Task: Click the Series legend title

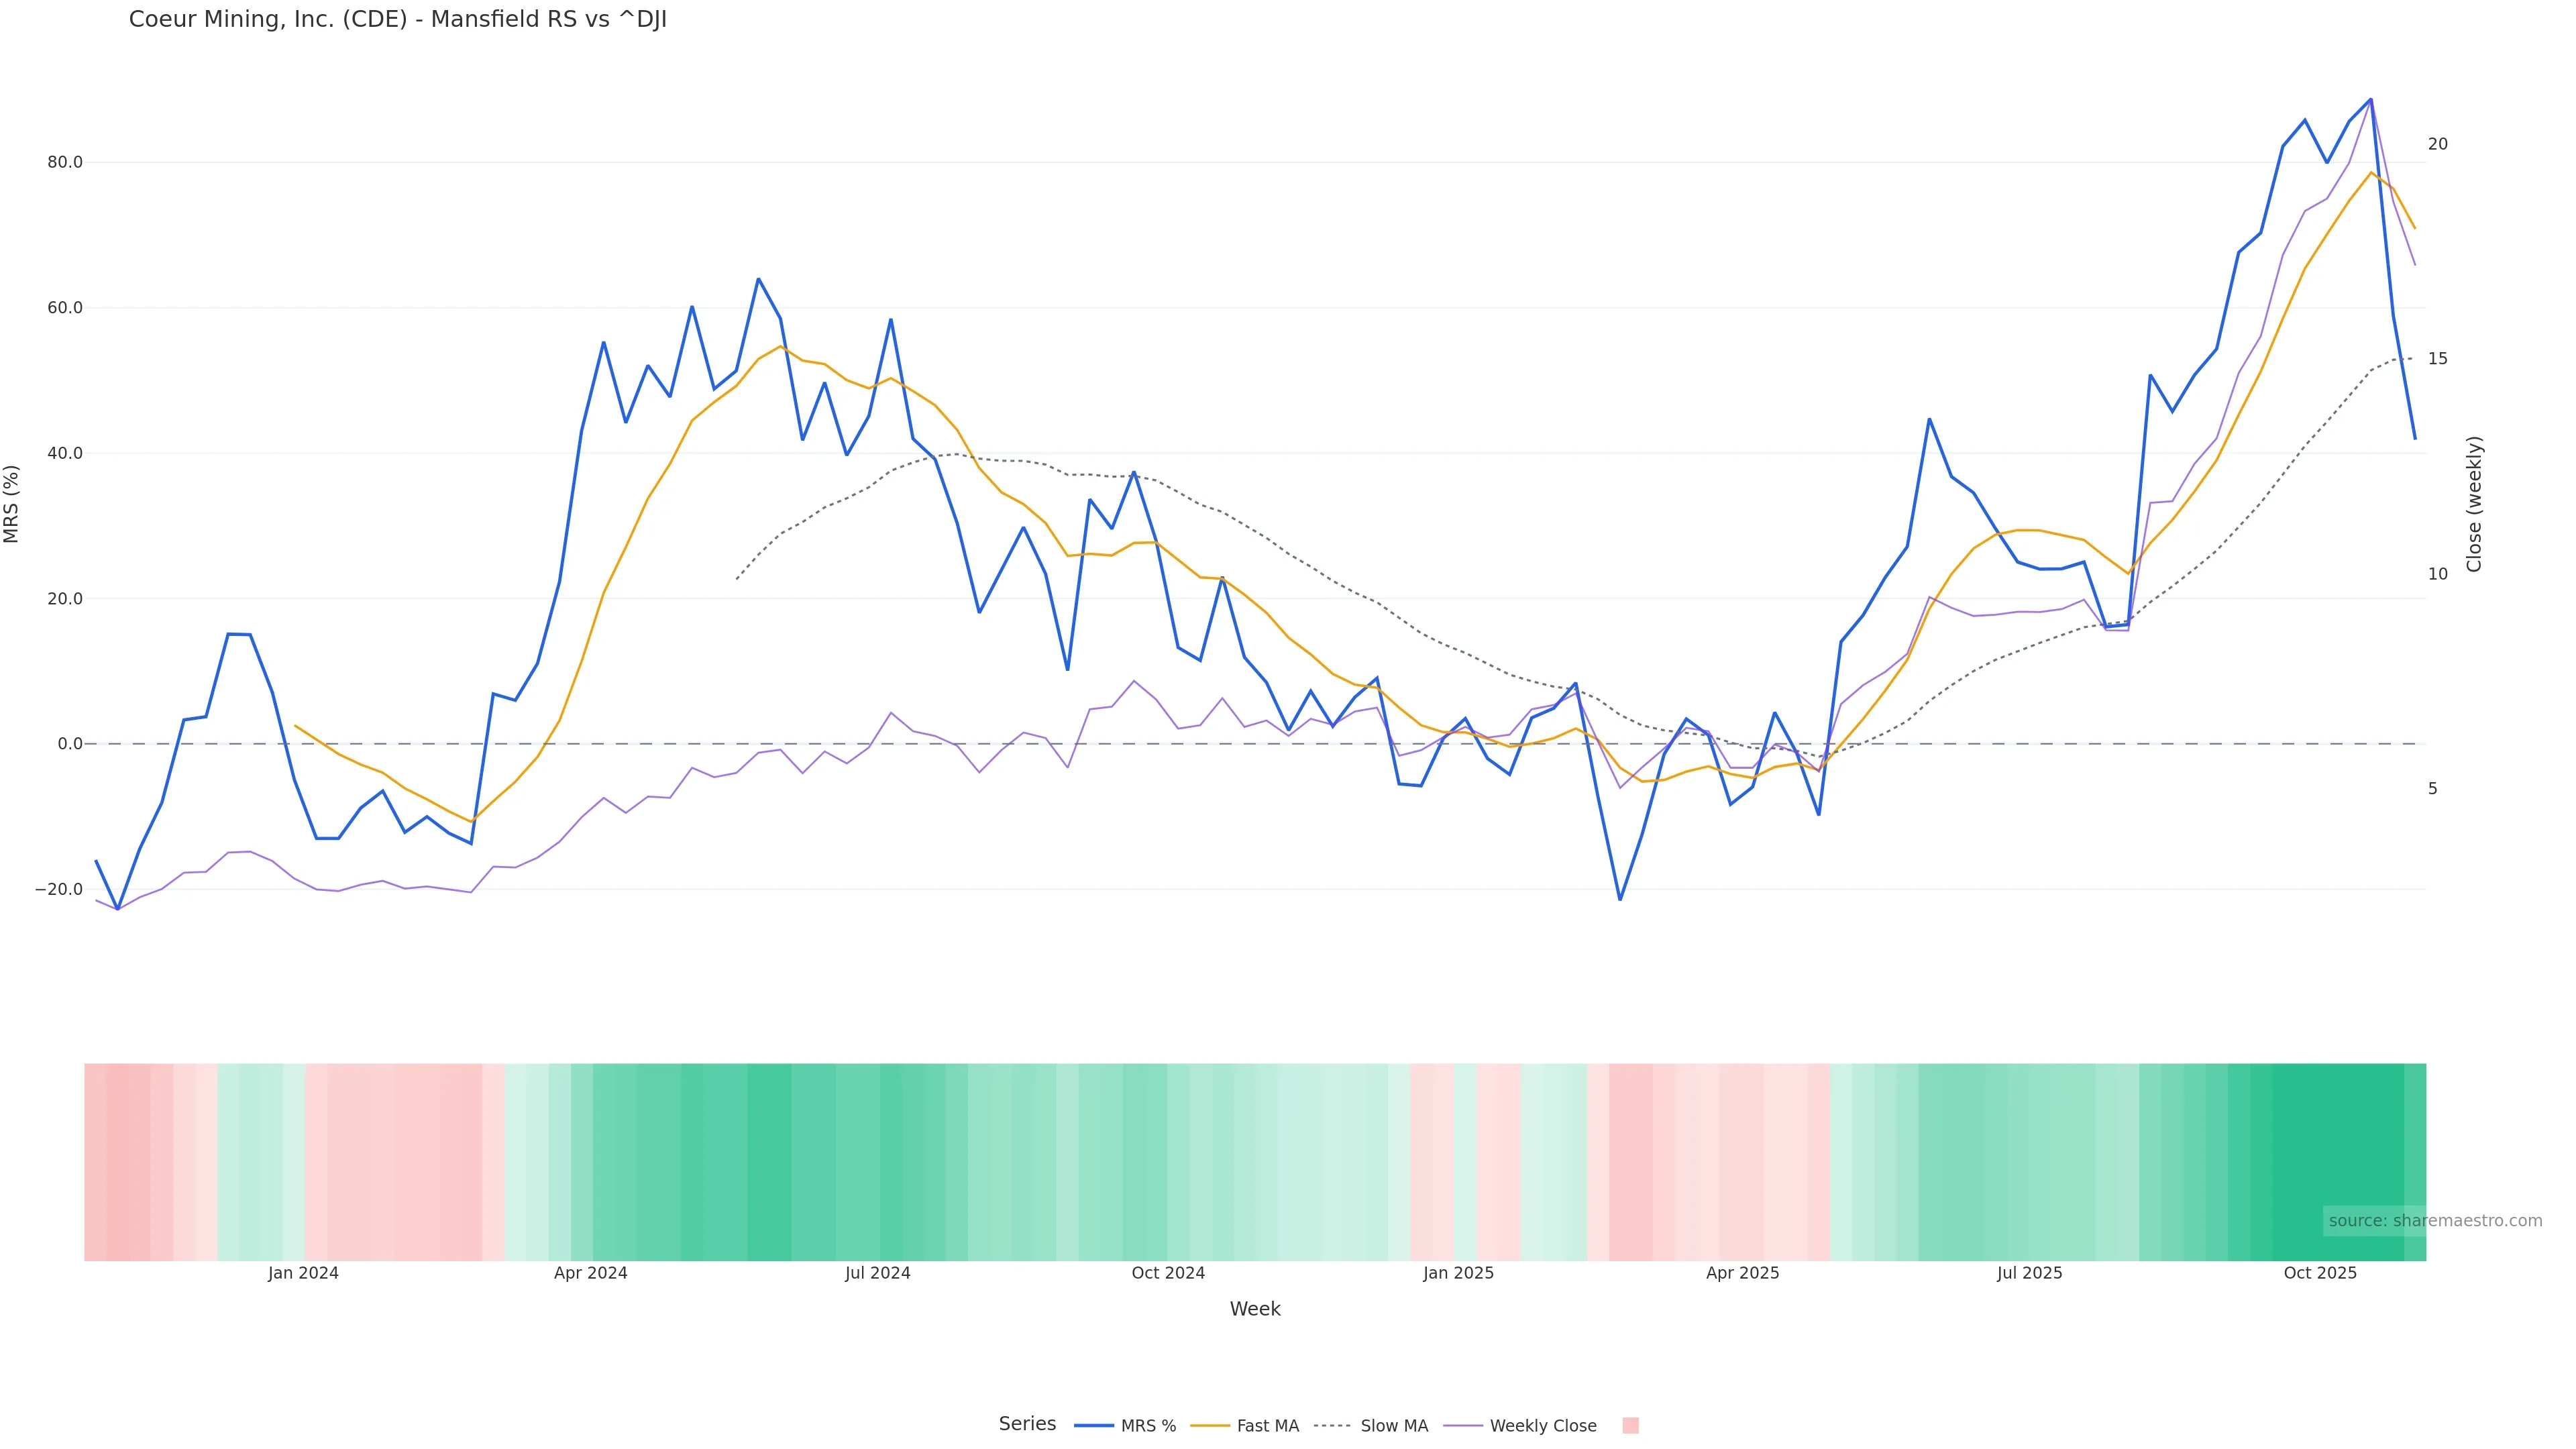Action: [1027, 1424]
